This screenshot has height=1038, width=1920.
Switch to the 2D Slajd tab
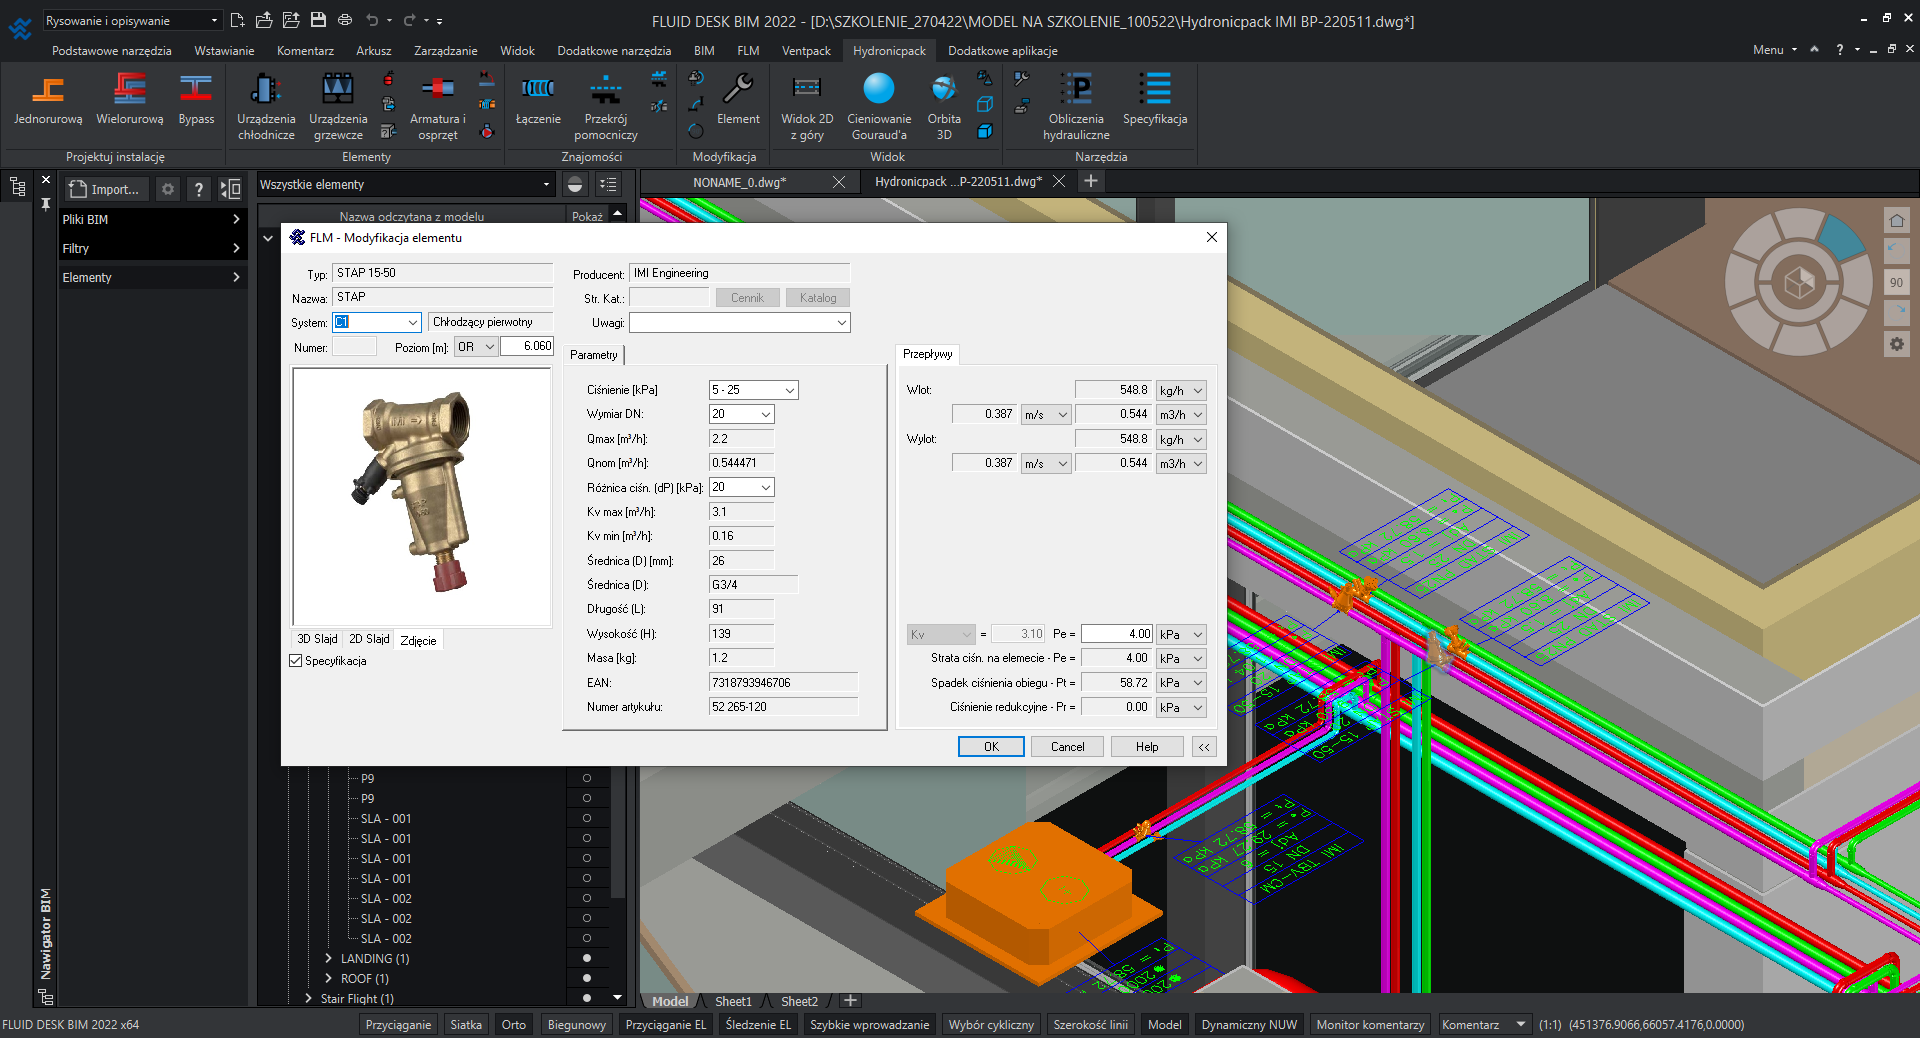click(x=369, y=639)
